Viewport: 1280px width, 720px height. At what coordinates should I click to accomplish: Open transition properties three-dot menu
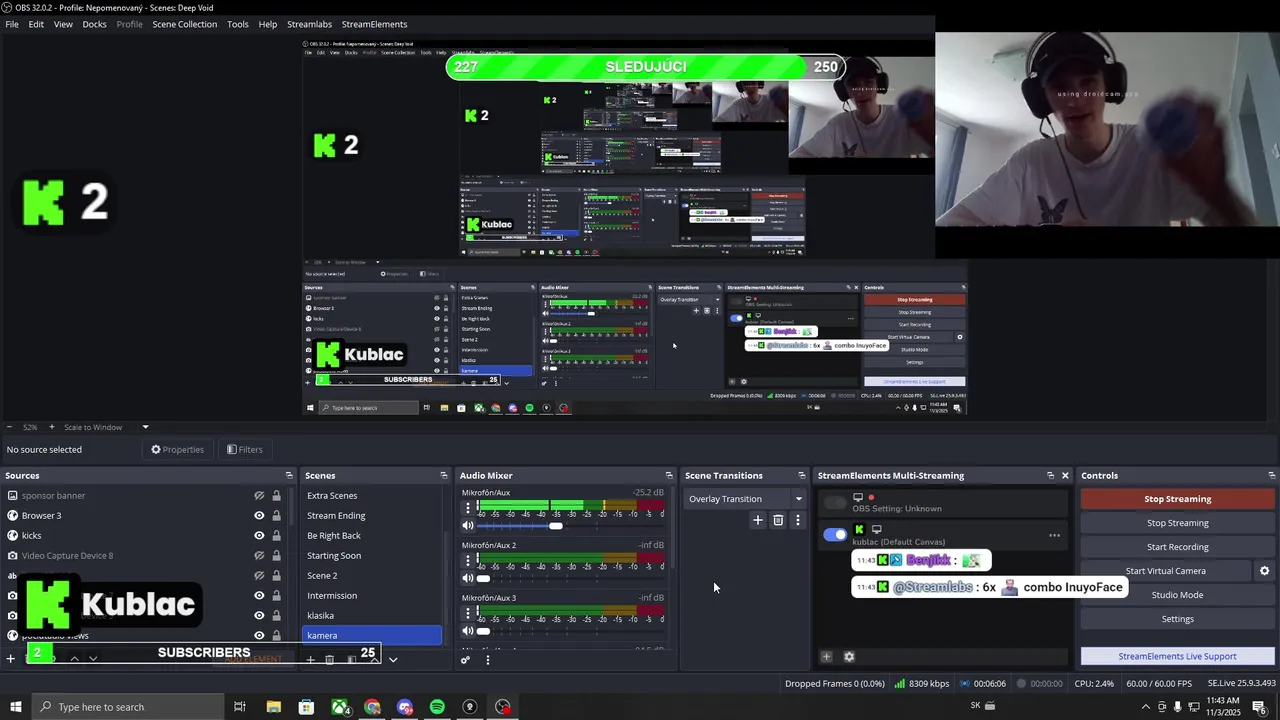pos(797,520)
